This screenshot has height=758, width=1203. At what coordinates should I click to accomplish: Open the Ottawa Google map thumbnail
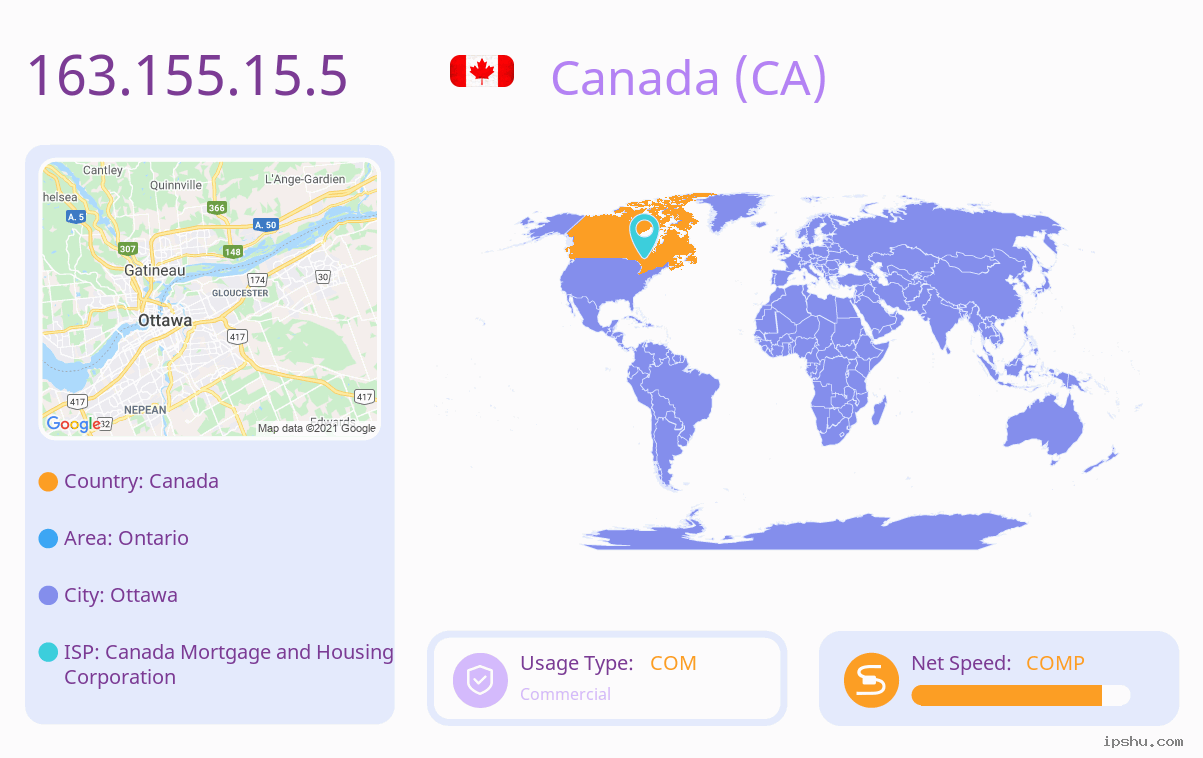[210, 299]
